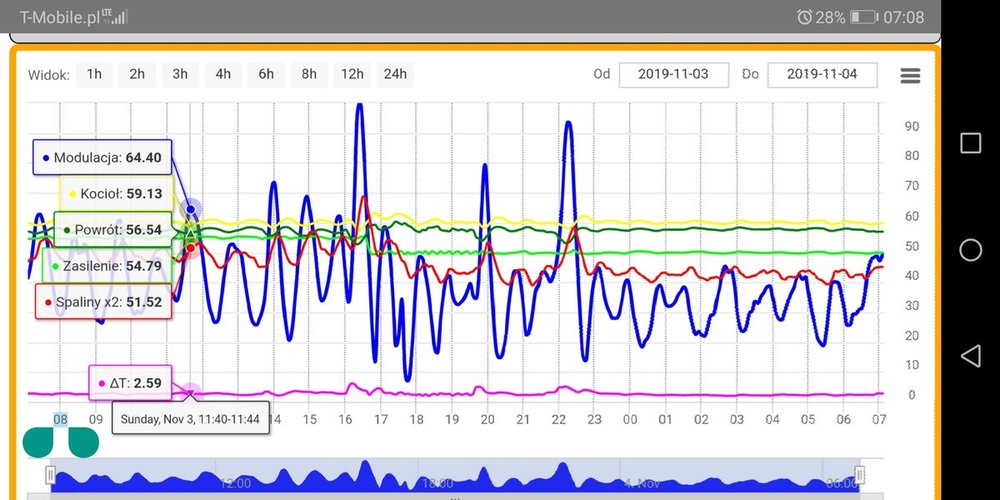Select the 12h view range
Screen dimensions: 1000x500
pos(351,74)
